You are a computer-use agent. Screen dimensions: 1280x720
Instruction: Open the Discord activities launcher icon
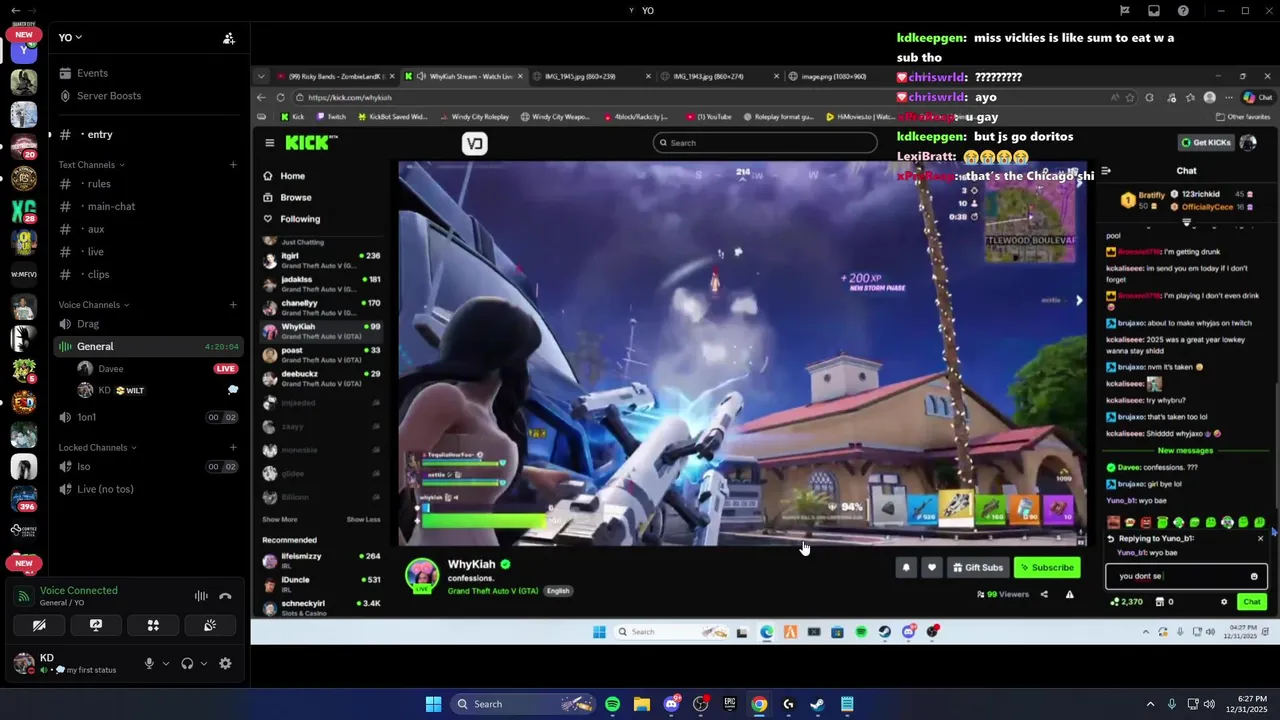point(153,626)
